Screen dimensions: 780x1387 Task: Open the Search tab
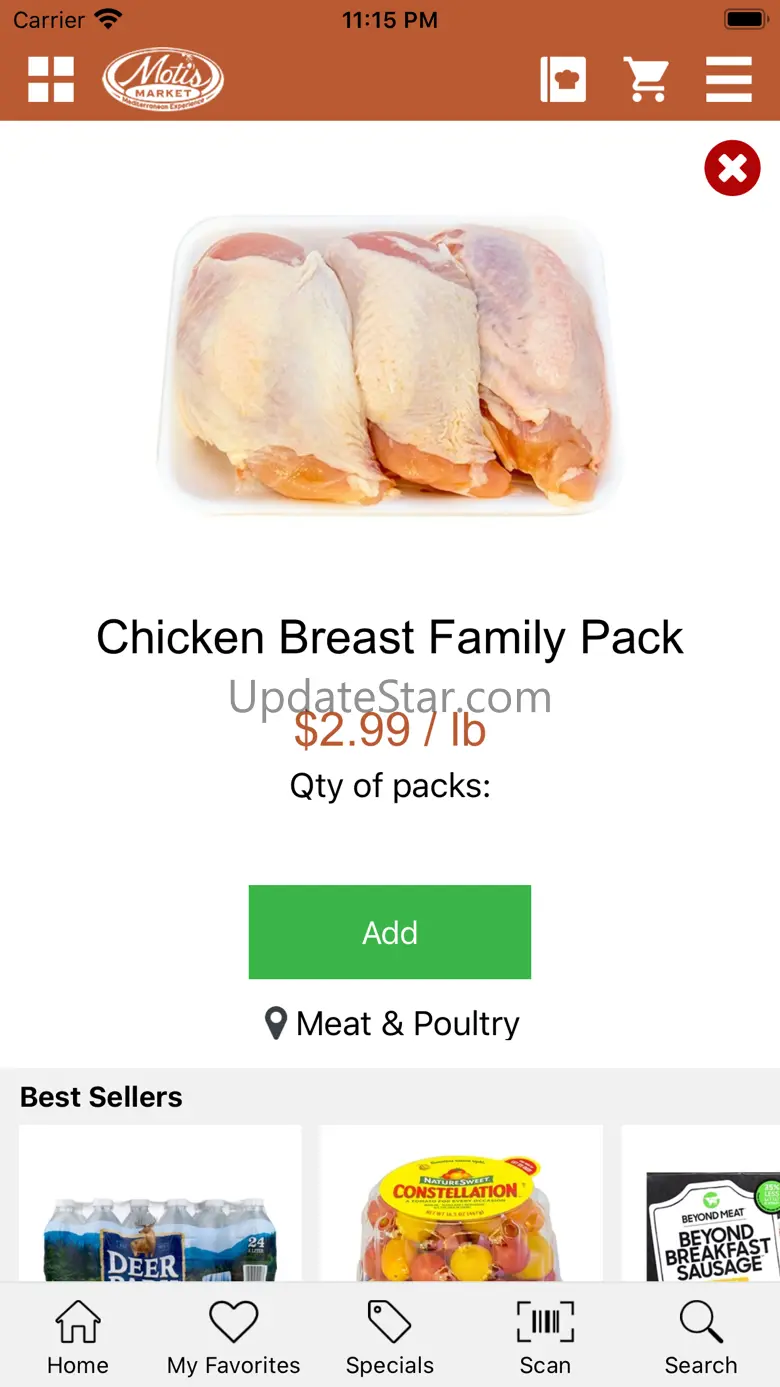pos(700,1338)
